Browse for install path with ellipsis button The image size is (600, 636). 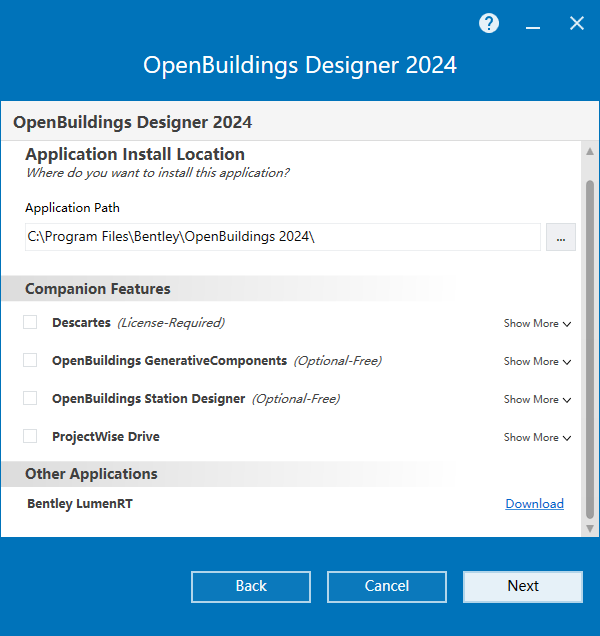tap(561, 237)
